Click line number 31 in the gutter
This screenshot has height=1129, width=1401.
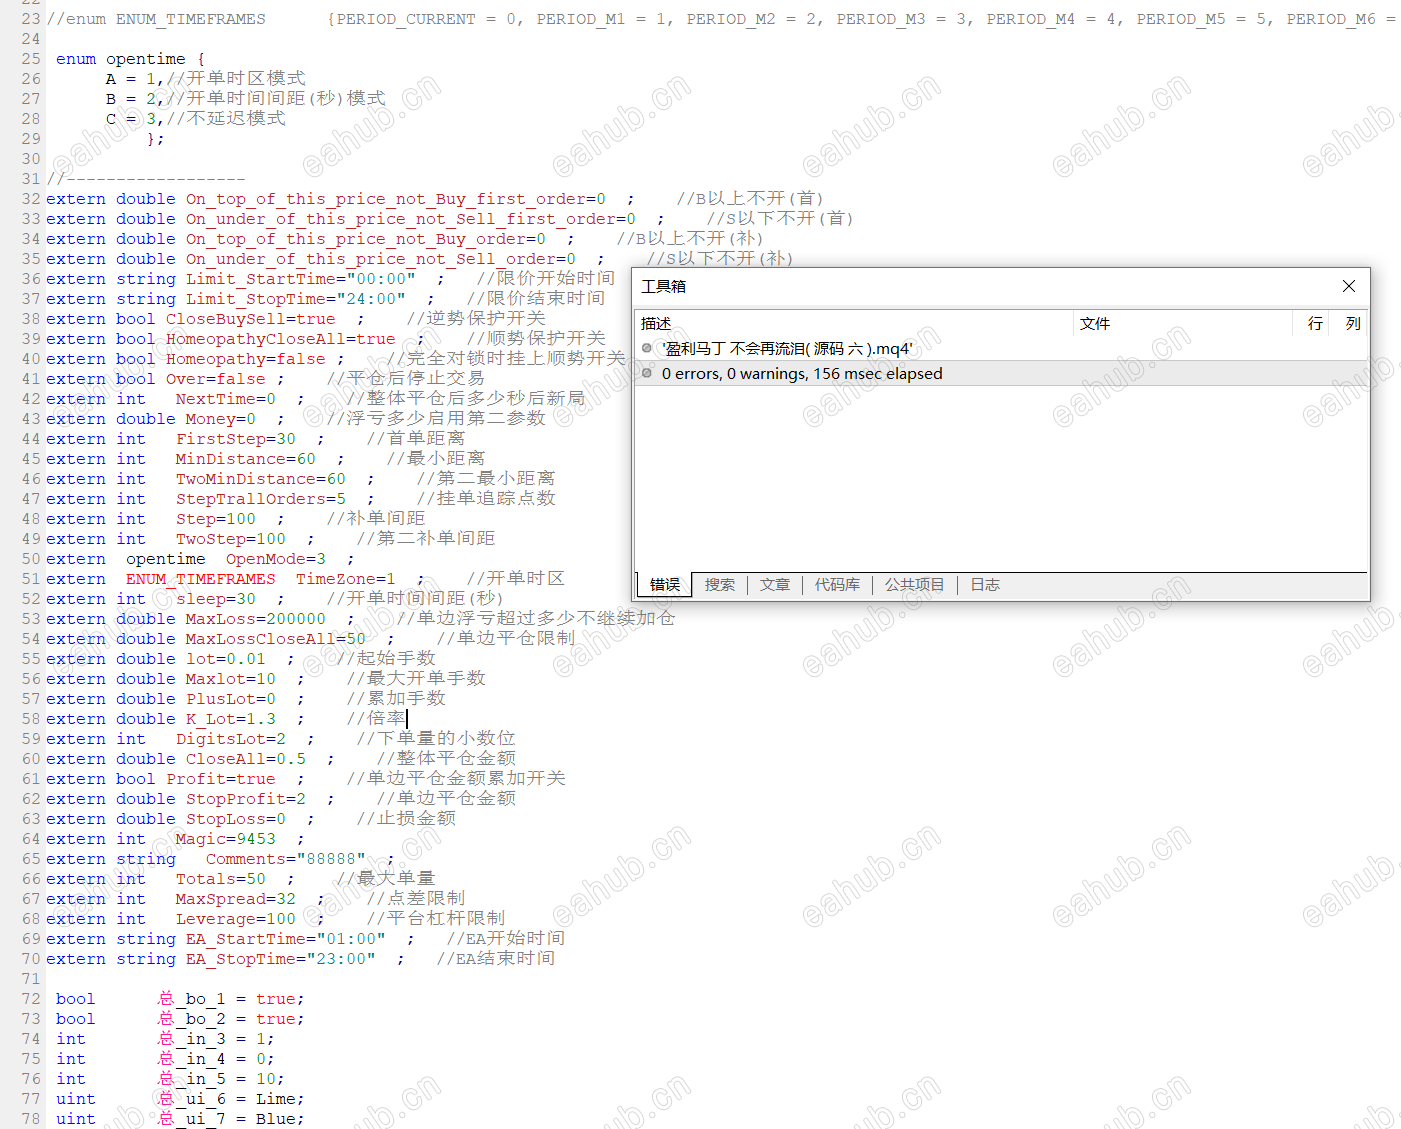[x=31, y=179]
